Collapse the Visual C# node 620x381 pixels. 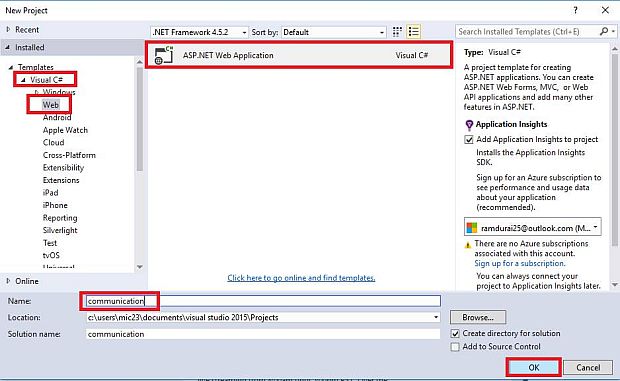pyautogui.click(x=23, y=80)
